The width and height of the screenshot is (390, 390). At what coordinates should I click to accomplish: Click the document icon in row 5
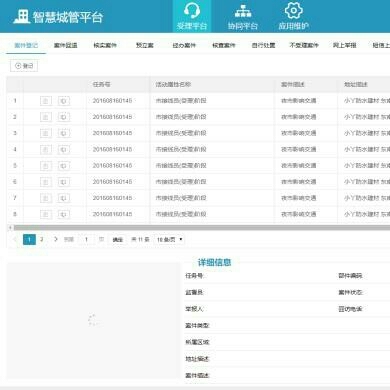pyautogui.click(x=46, y=166)
